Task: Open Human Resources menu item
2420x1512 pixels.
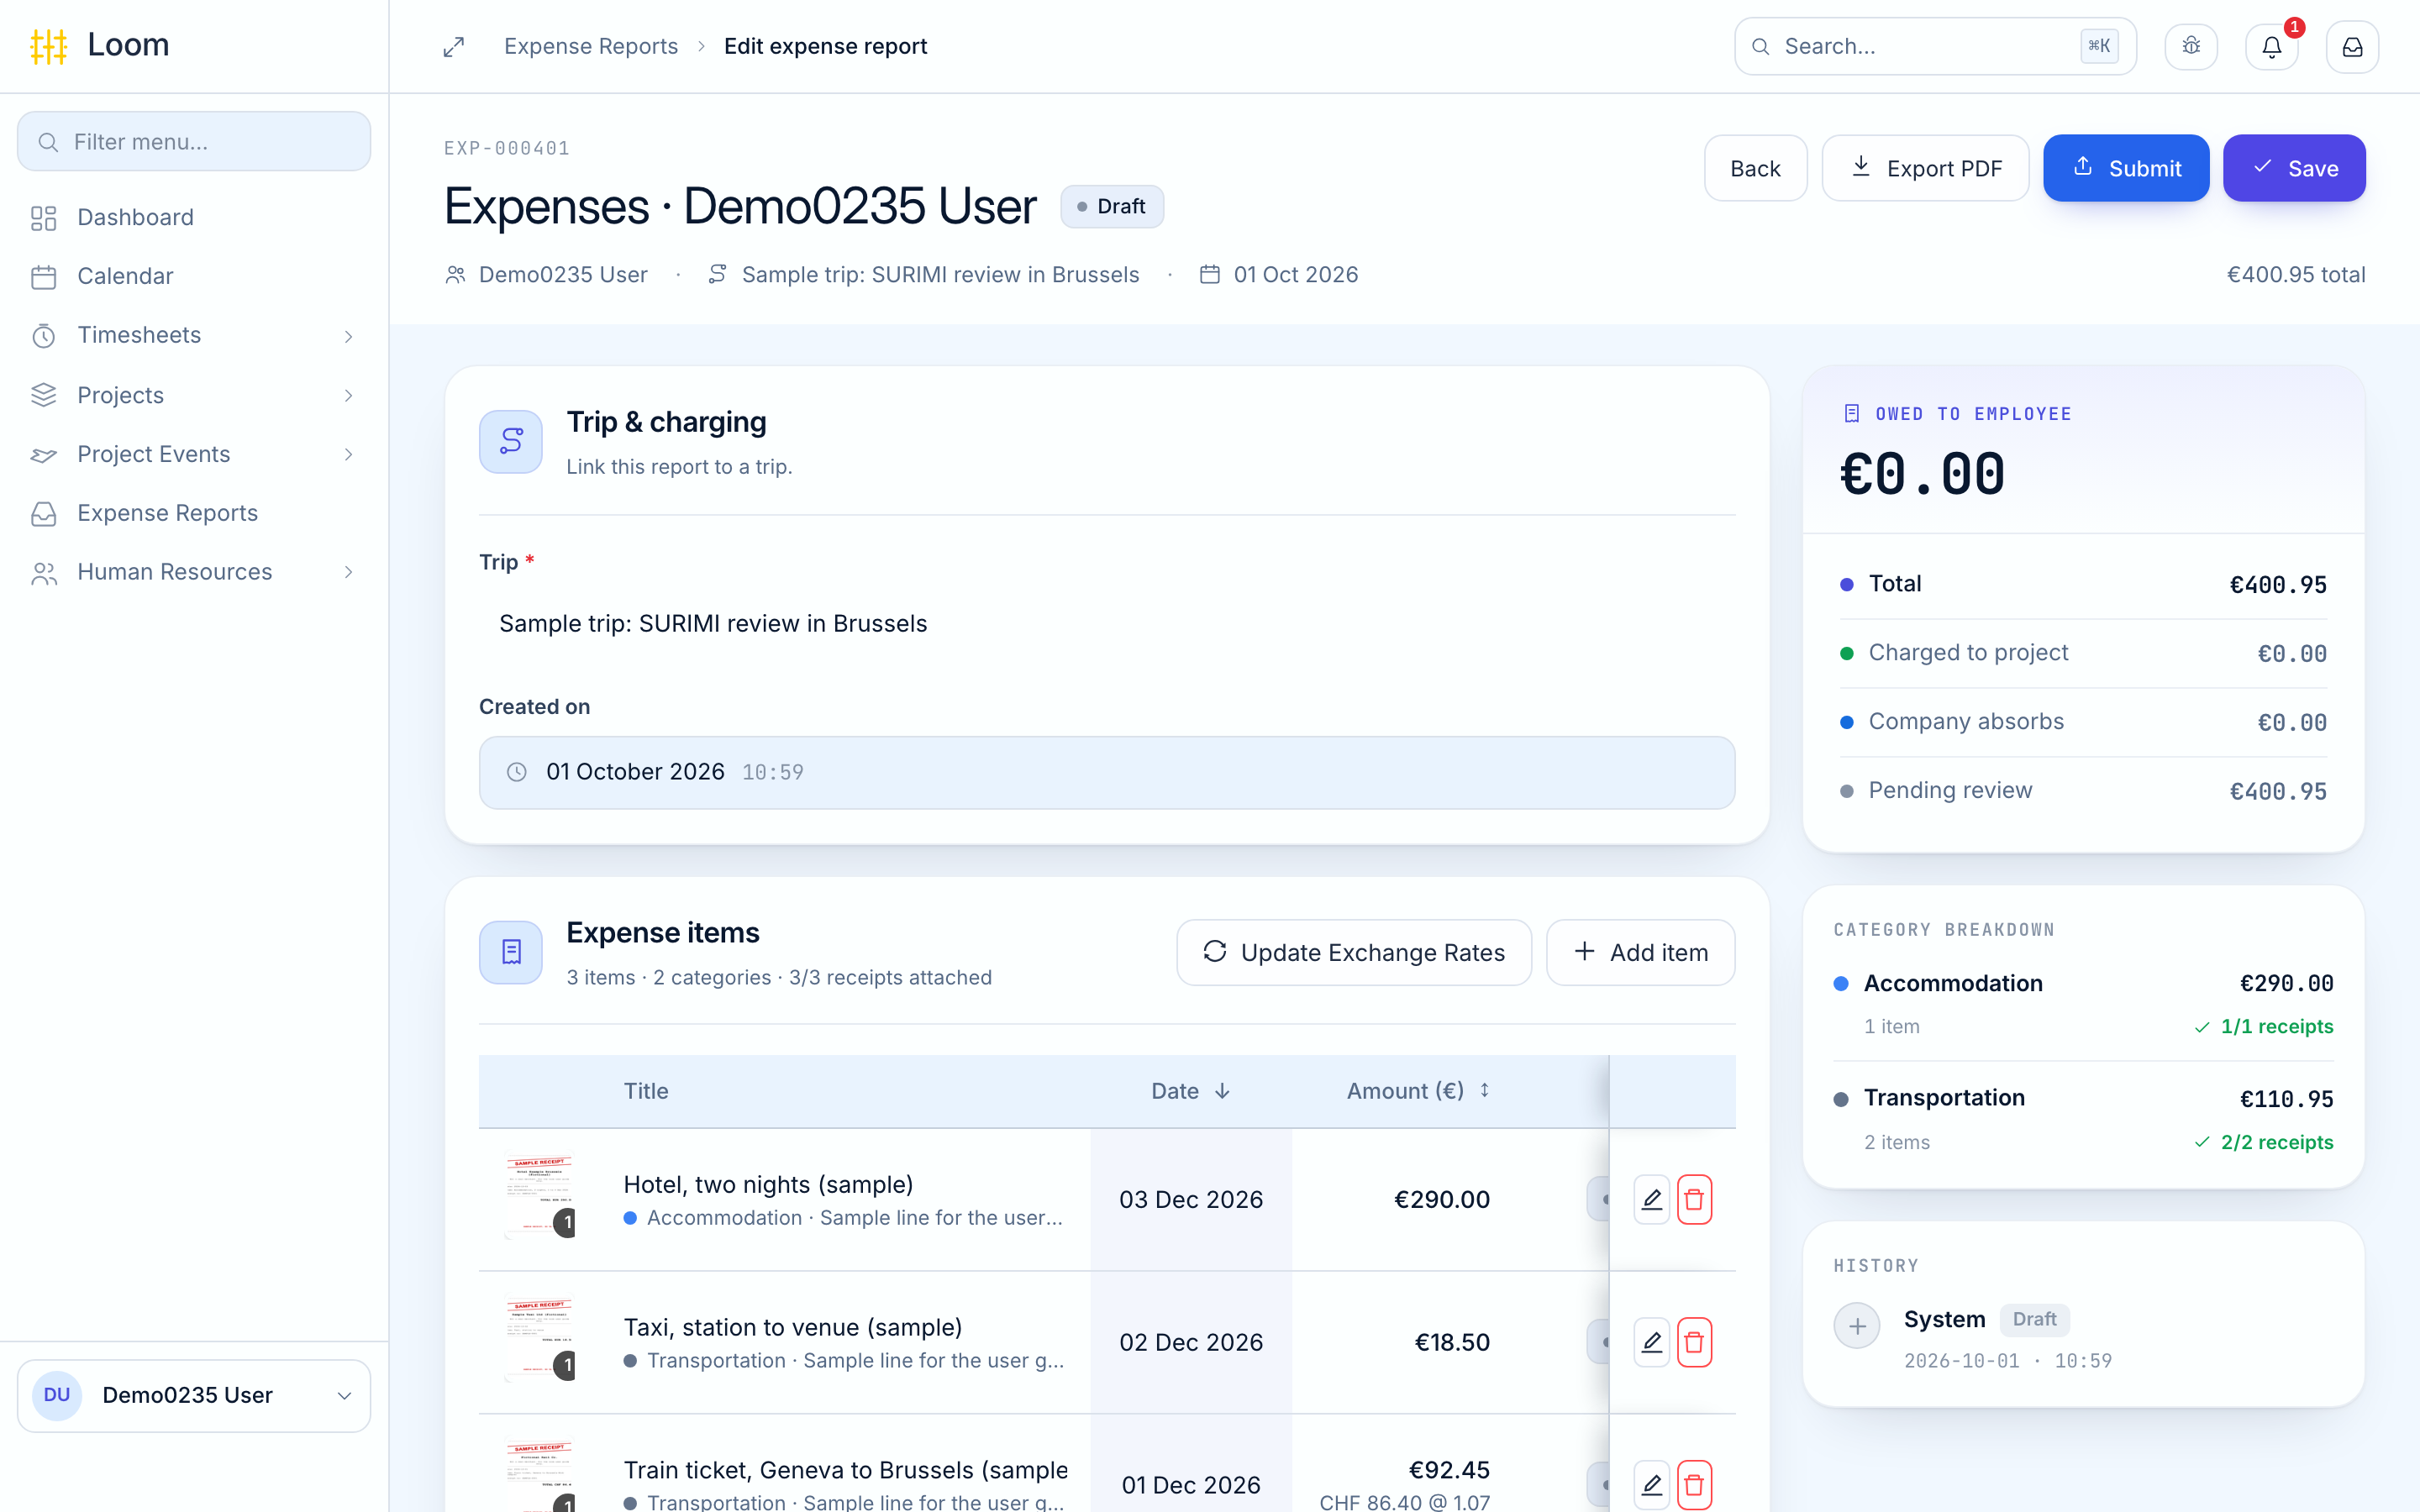Action: tap(194, 572)
